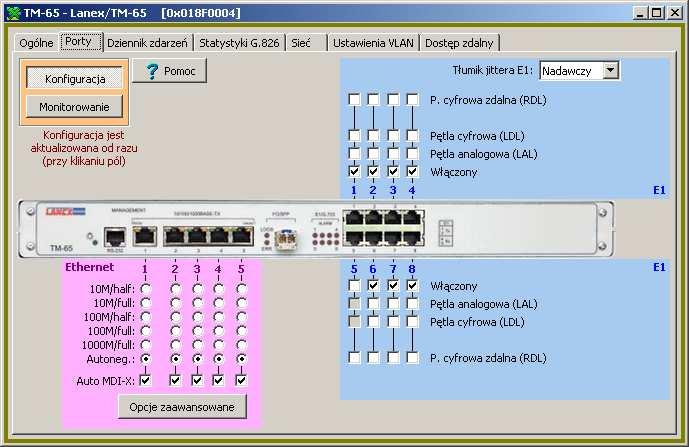Uncheck Włączony for E1 port 8
Image resolution: width=689 pixels, height=447 pixels.
[412, 286]
